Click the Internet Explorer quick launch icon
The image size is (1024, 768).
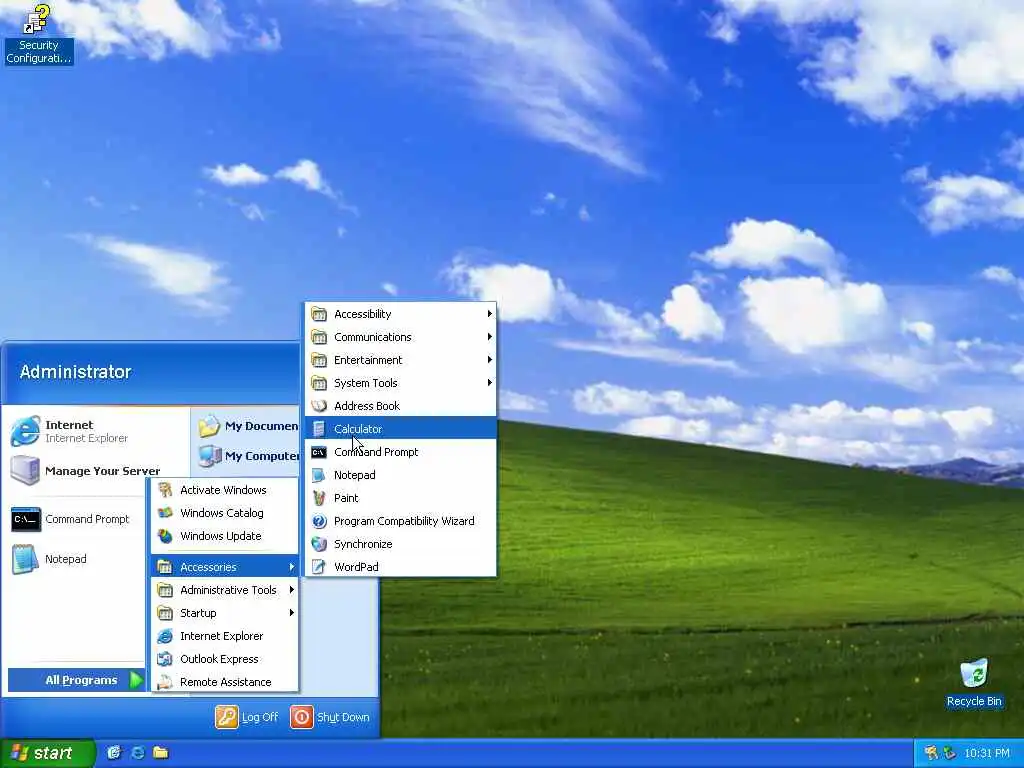click(137, 752)
